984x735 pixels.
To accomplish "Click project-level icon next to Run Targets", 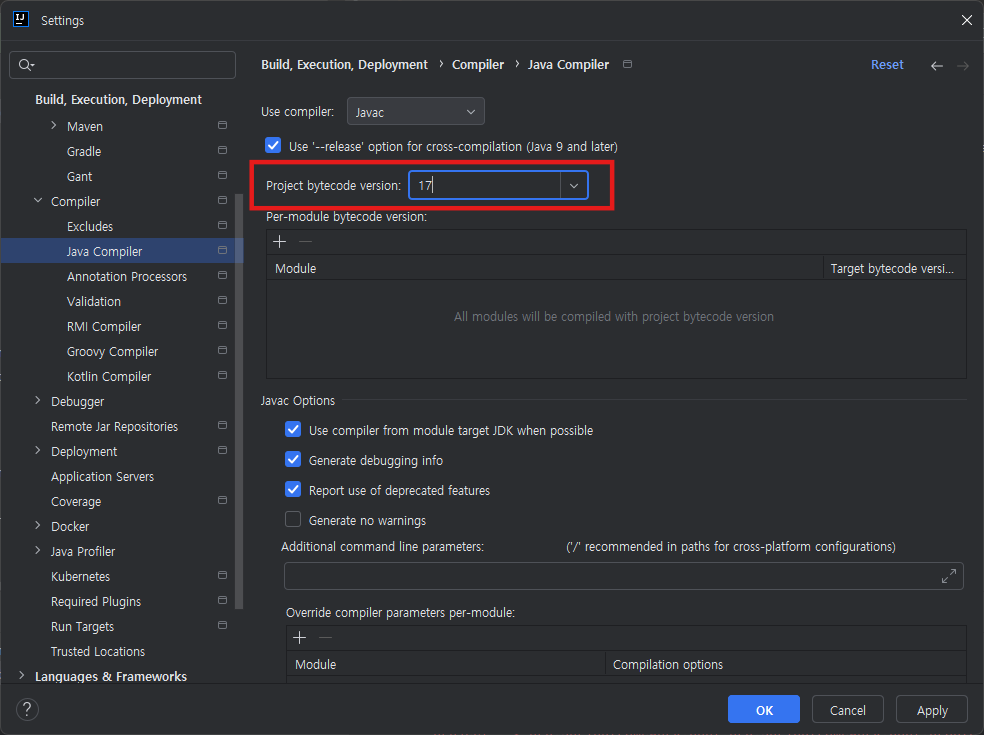I will pyautogui.click(x=222, y=625).
